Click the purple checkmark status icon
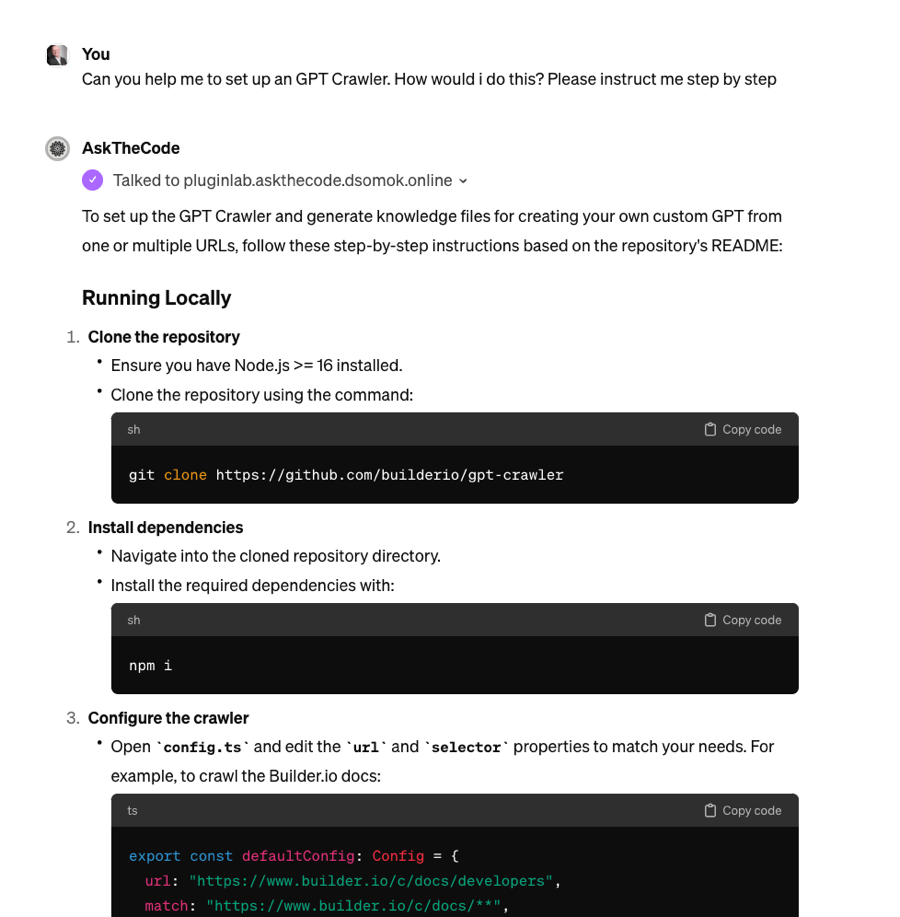This screenshot has width=900, height=917. click(92, 180)
